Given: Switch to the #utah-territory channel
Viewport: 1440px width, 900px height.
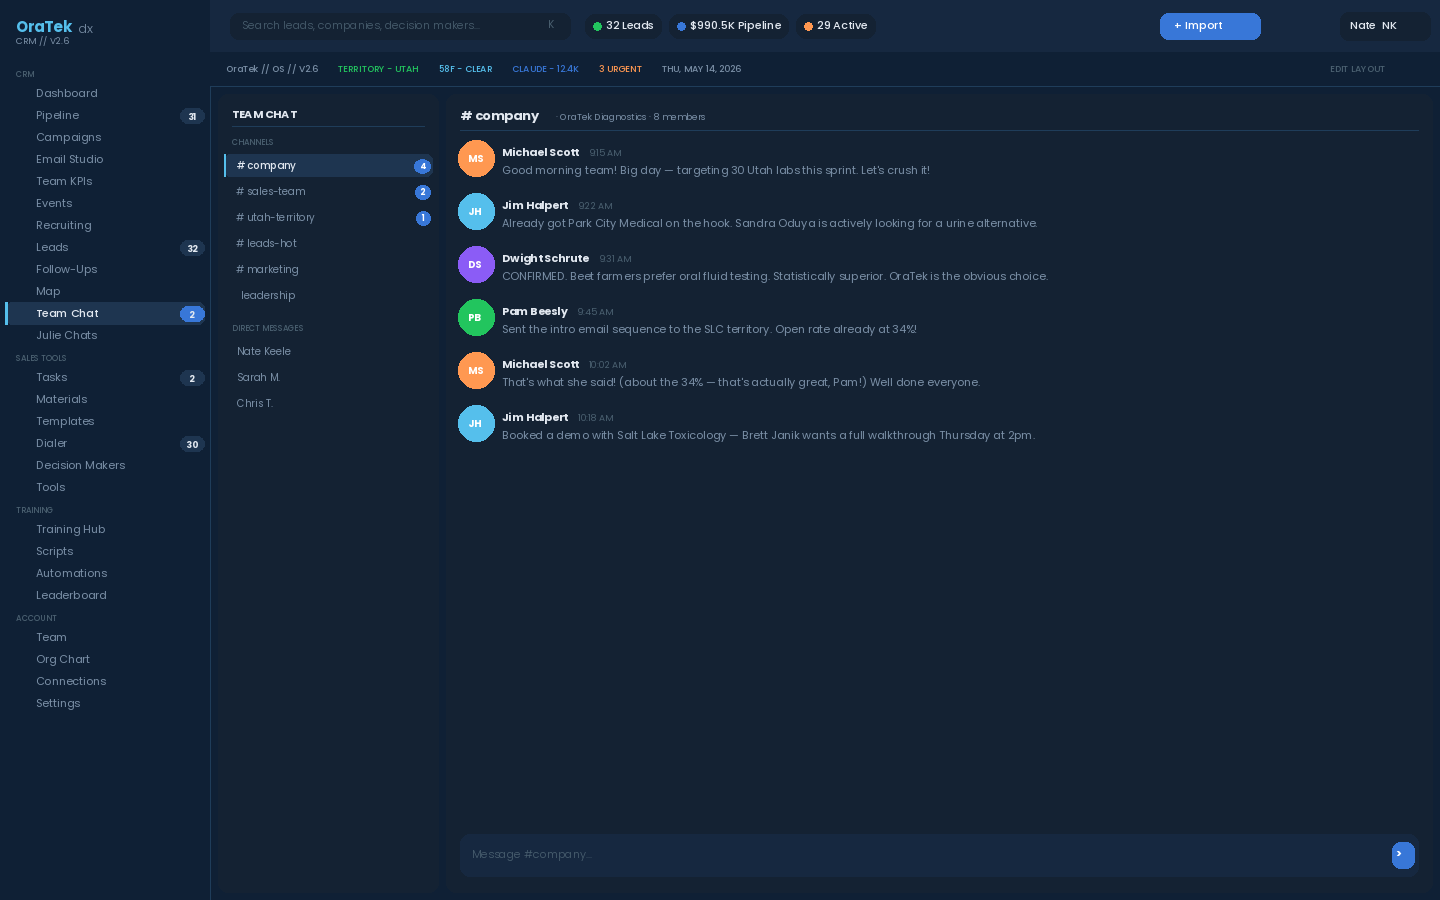Looking at the screenshot, I should point(328,218).
